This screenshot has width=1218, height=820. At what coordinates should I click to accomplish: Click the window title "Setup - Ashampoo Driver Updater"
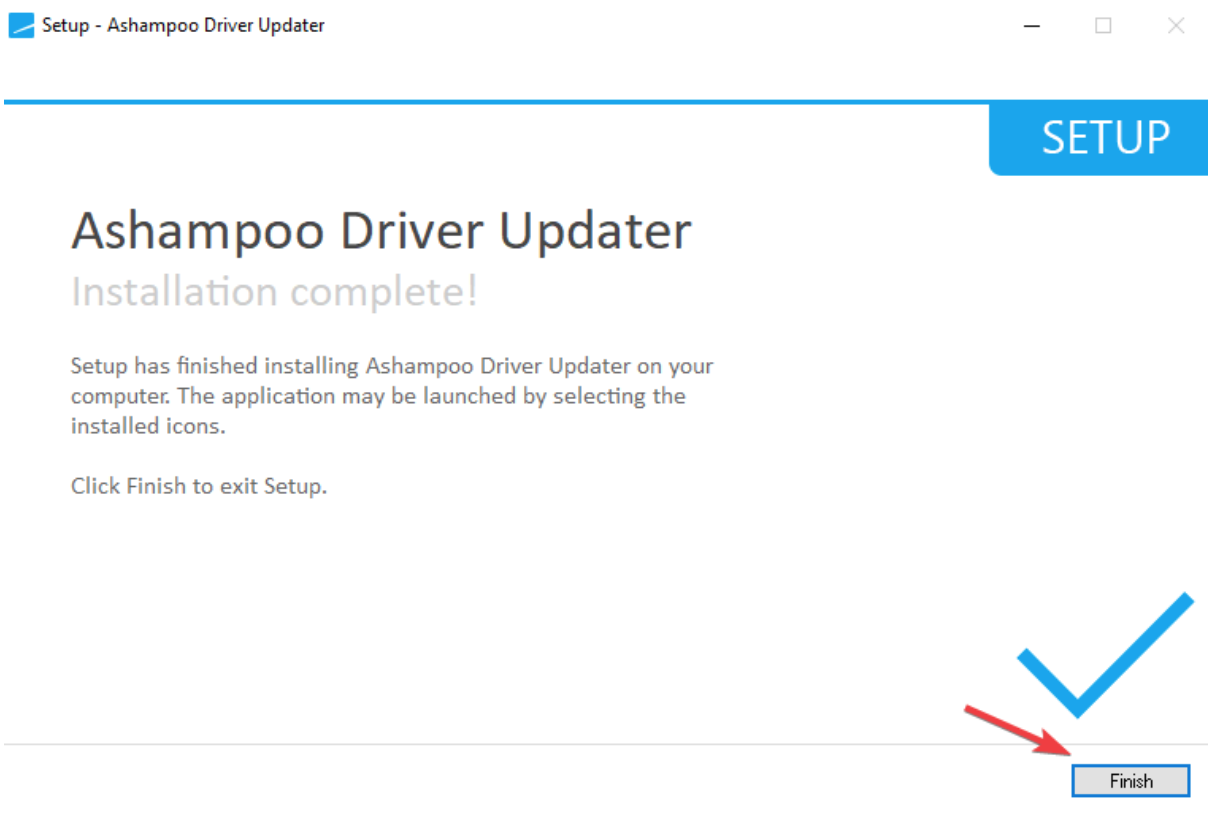pyautogui.click(x=183, y=26)
